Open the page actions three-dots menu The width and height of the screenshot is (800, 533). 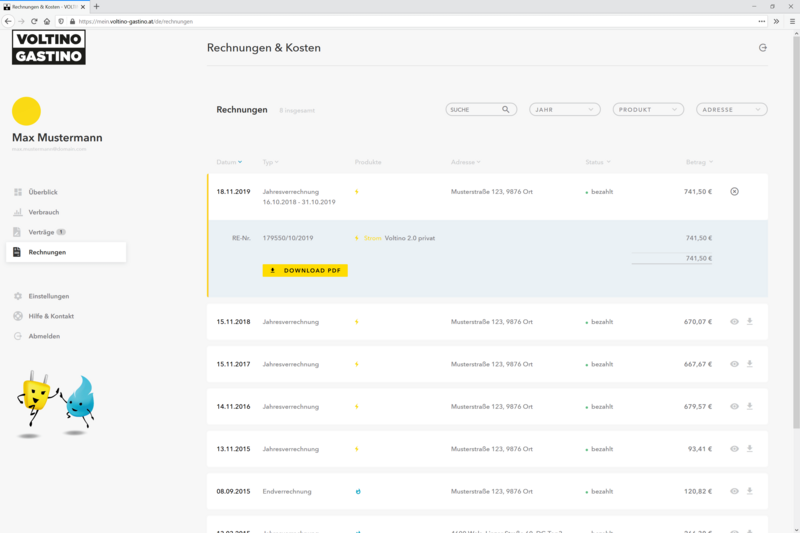click(762, 21)
